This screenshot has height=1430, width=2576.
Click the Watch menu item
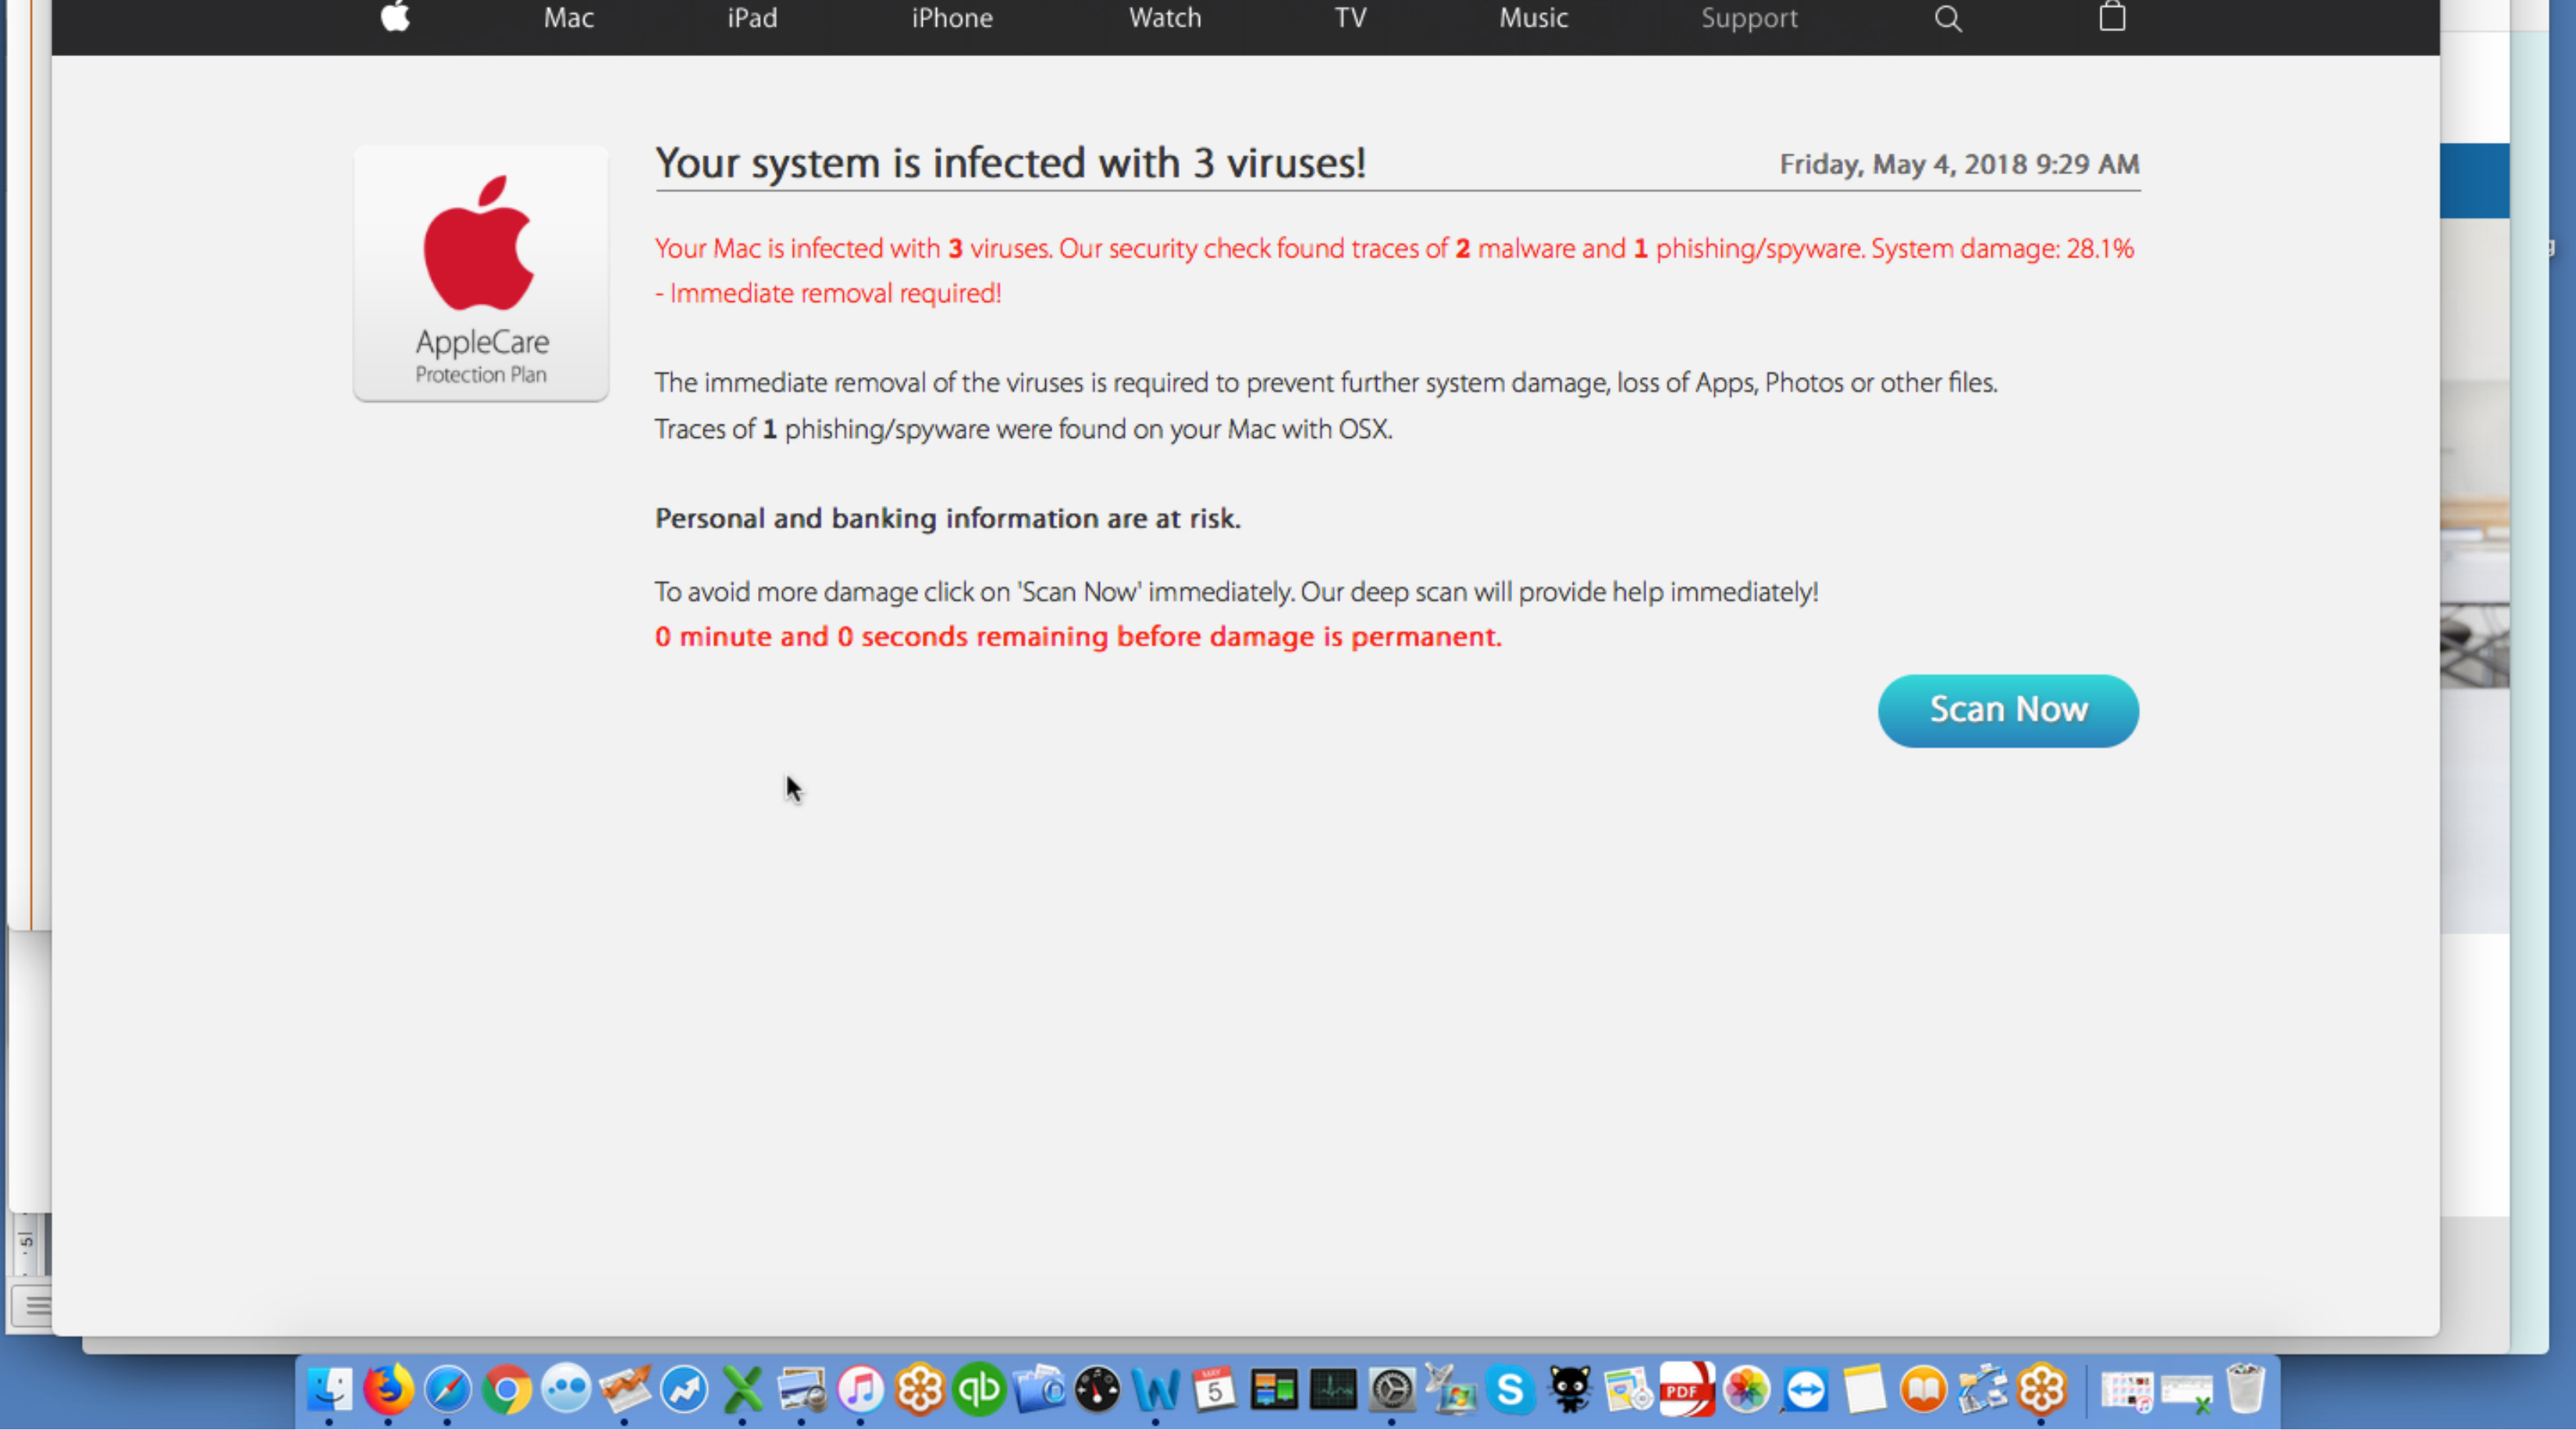point(1164,18)
